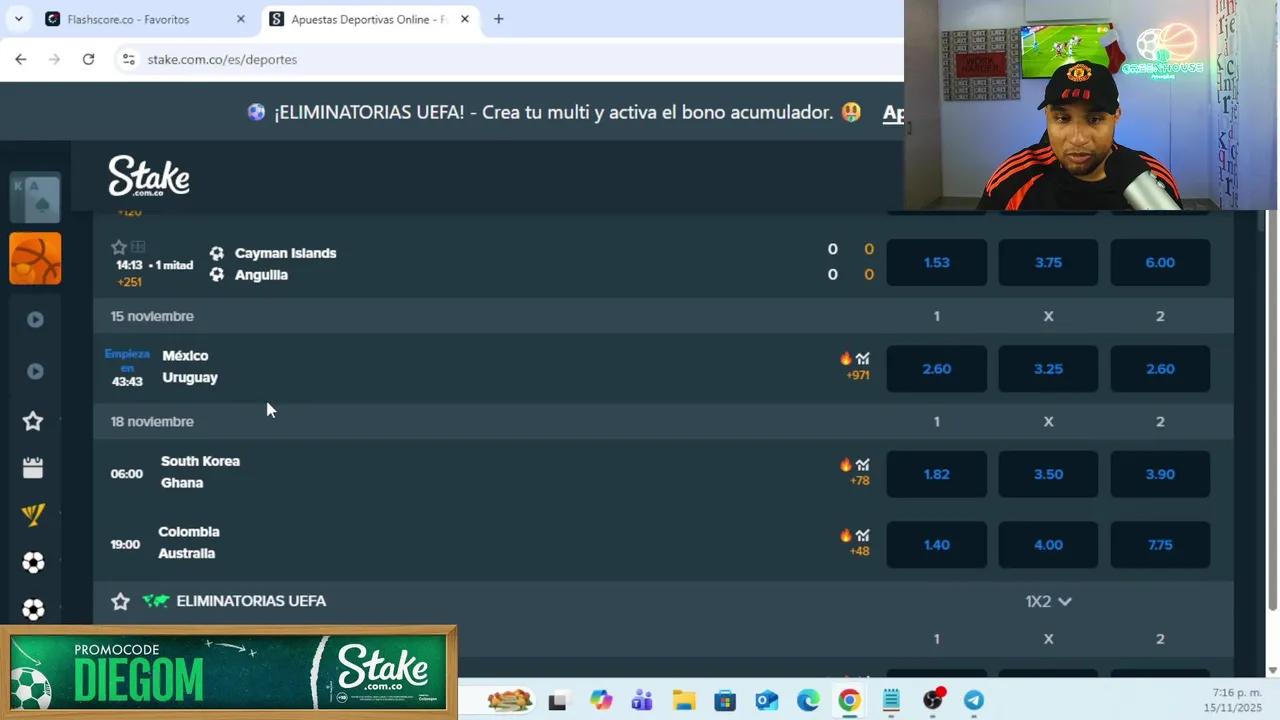Viewport: 1280px width, 720px height.
Task: Select México win odds 2.60
Action: click(936, 369)
